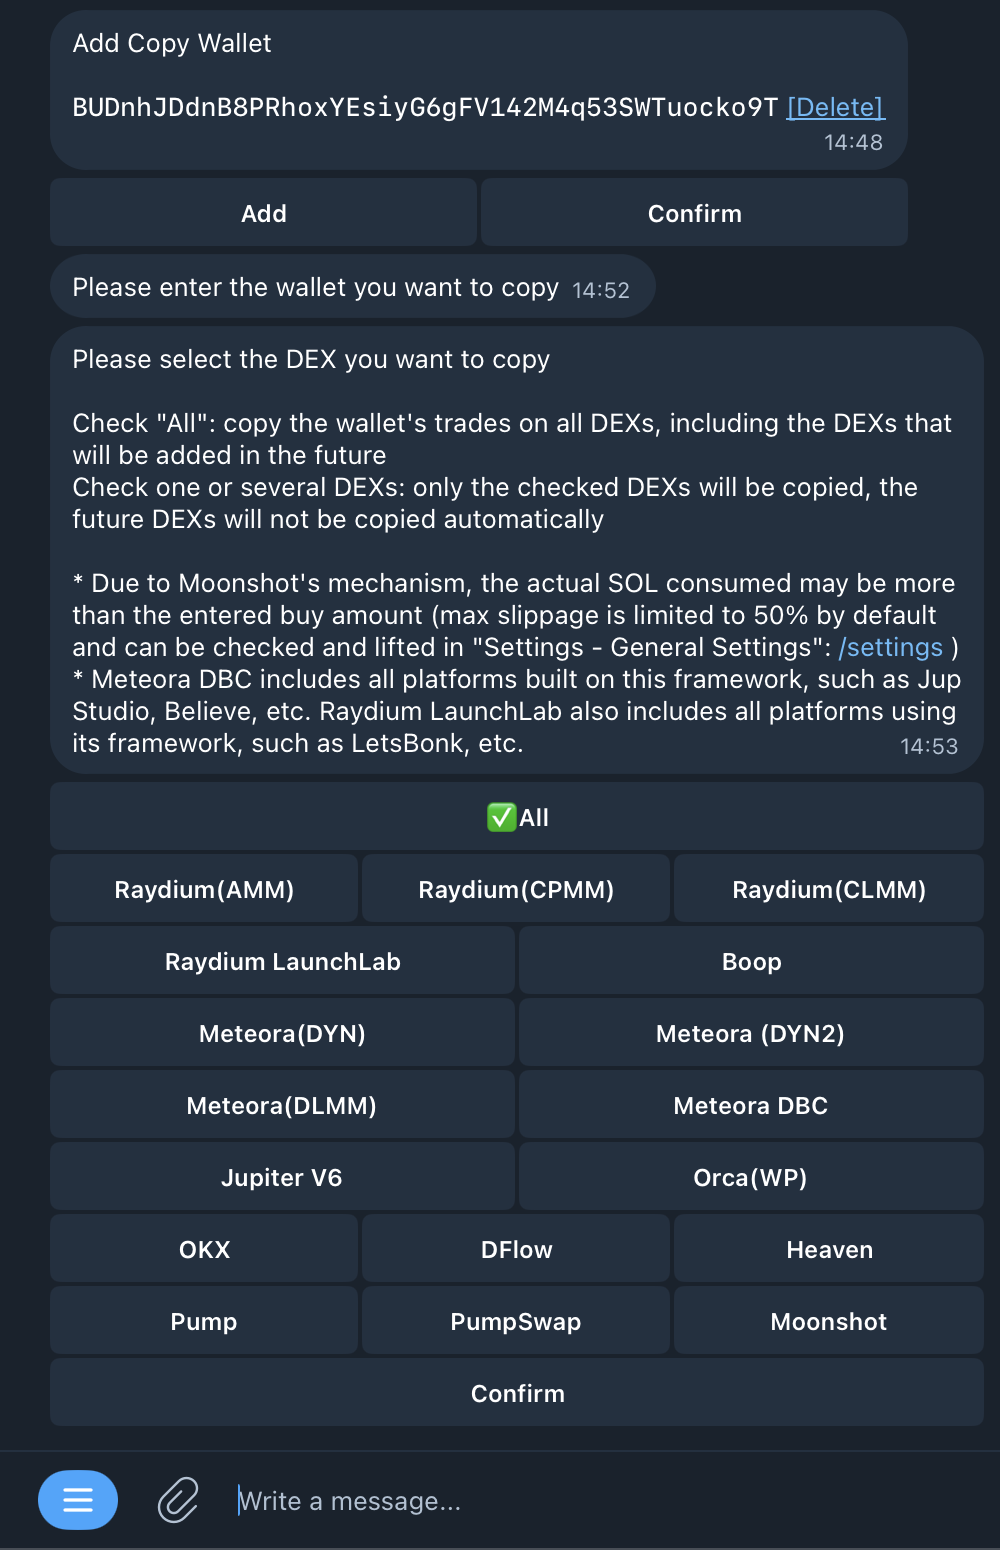Viewport: 1000px width, 1550px height.
Task: Confirm the DEX selection
Action: pyautogui.click(x=517, y=1393)
